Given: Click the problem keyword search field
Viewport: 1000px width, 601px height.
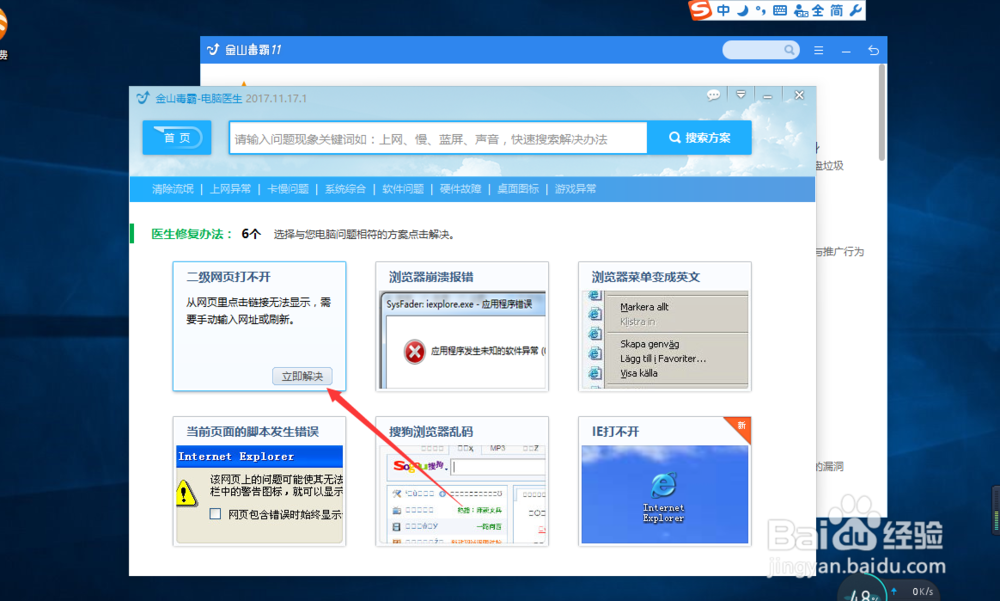Looking at the screenshot, I should pyautogui.click(x=438, y=138).
